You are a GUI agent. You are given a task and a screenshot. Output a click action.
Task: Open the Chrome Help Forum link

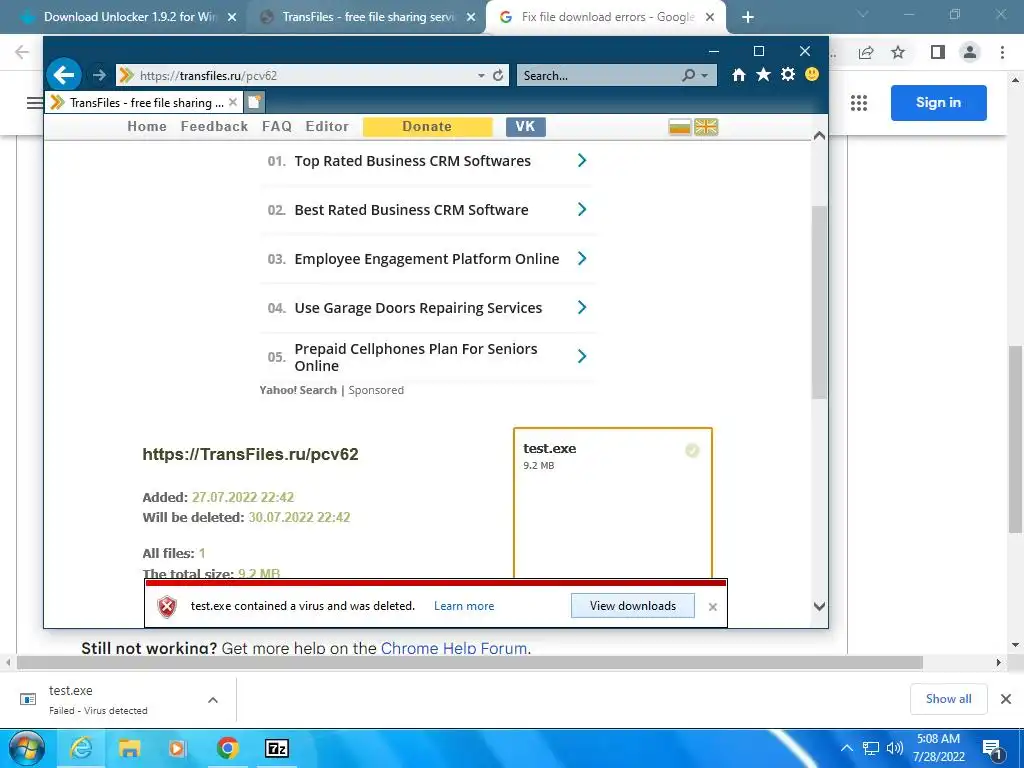click(x=454, y=648)
